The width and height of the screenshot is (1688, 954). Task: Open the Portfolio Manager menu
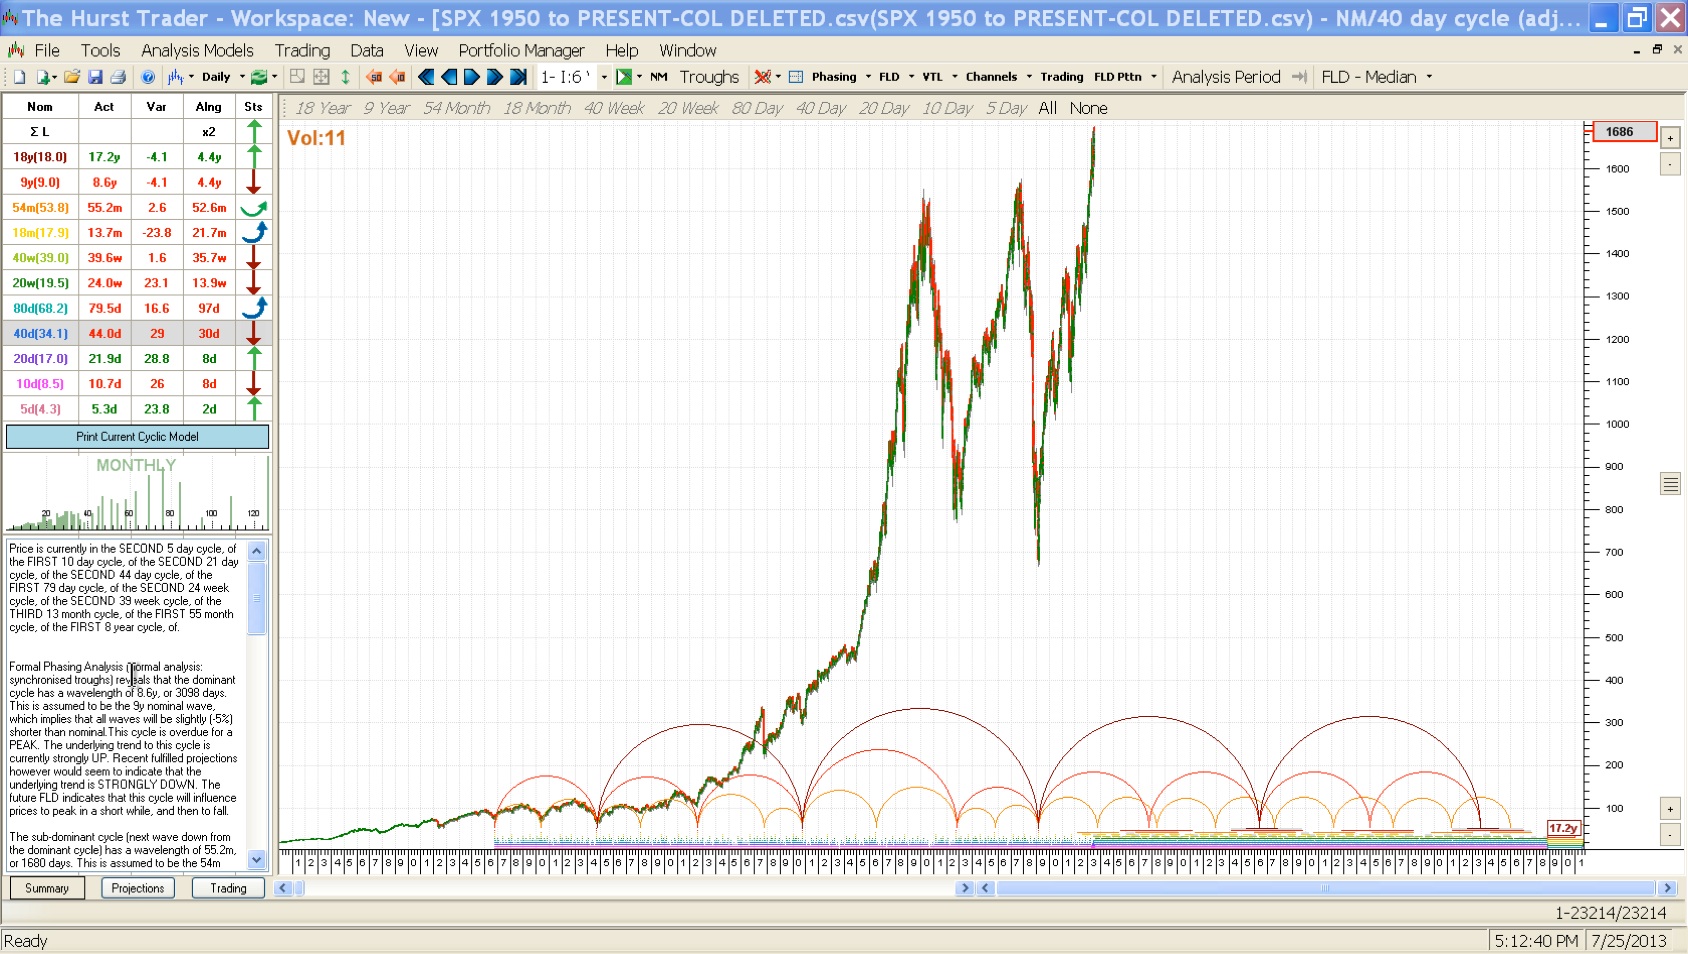pos(521,50)
